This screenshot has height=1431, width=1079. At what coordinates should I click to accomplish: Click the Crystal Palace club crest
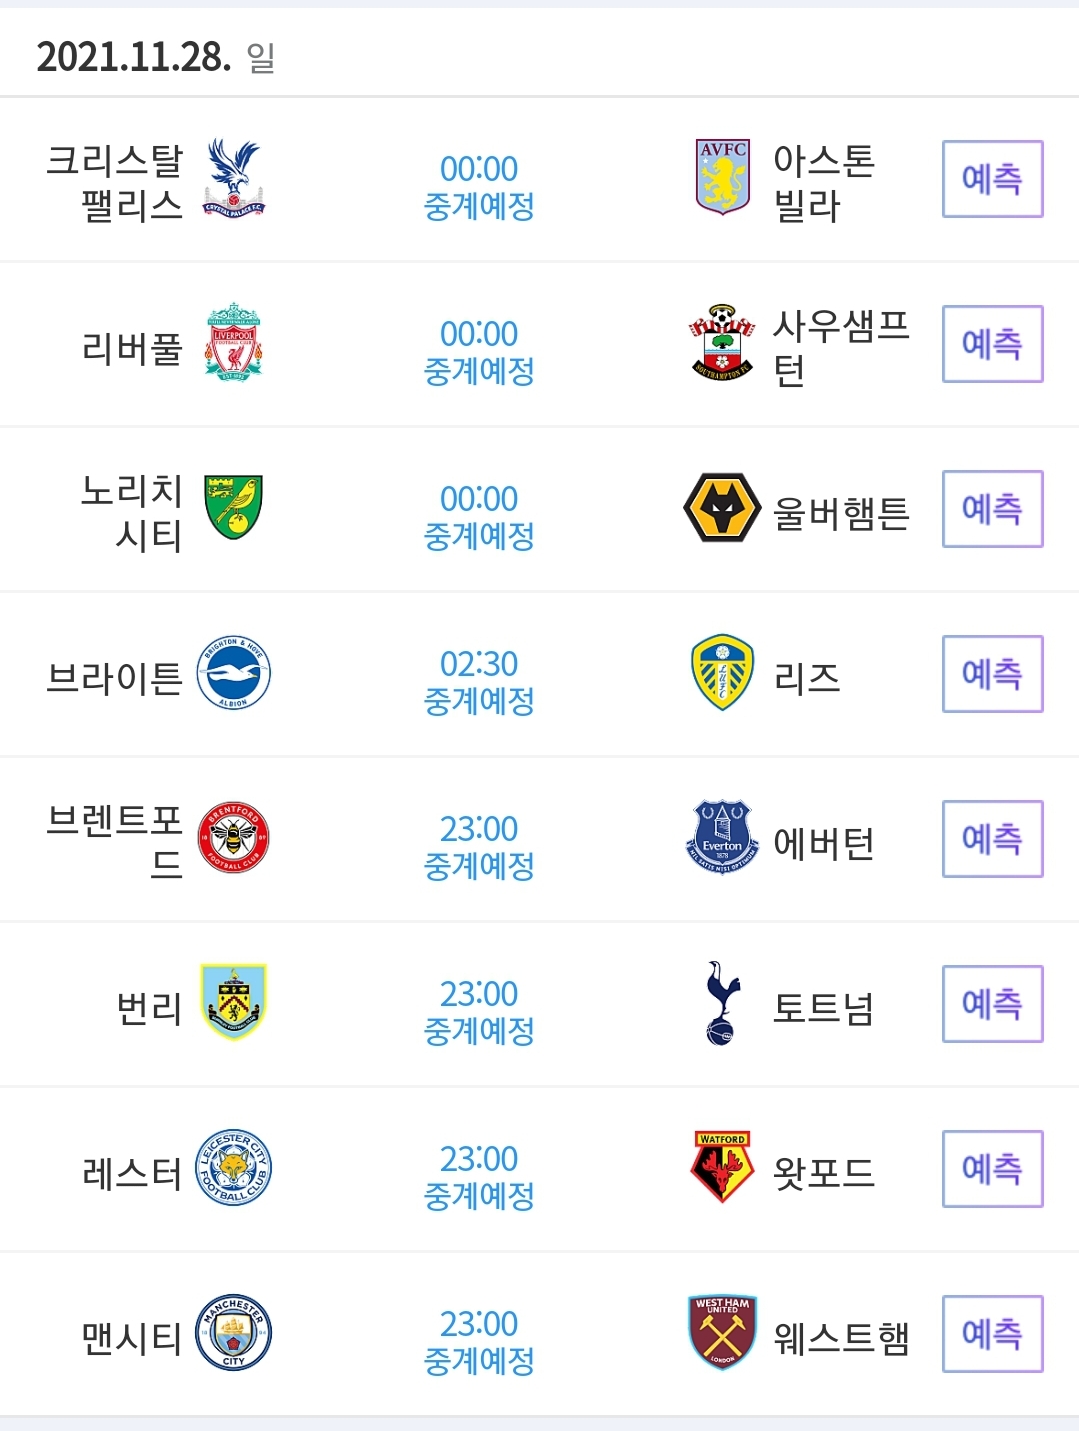234,179
